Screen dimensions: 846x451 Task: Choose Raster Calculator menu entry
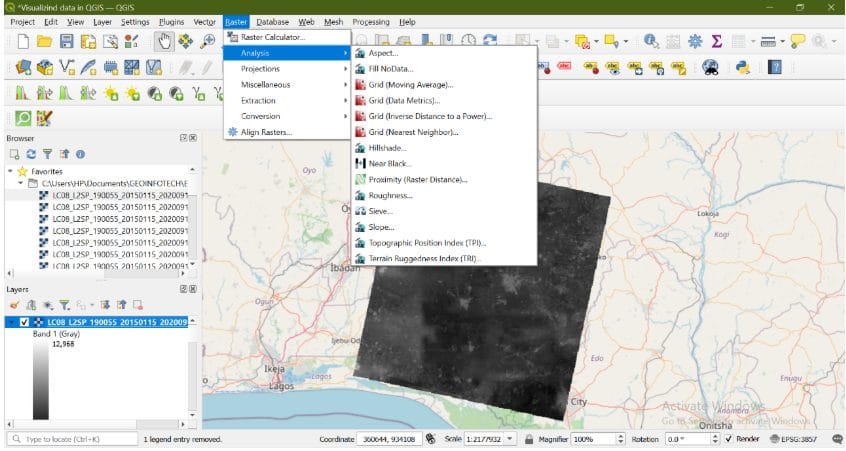click(273, 37)
